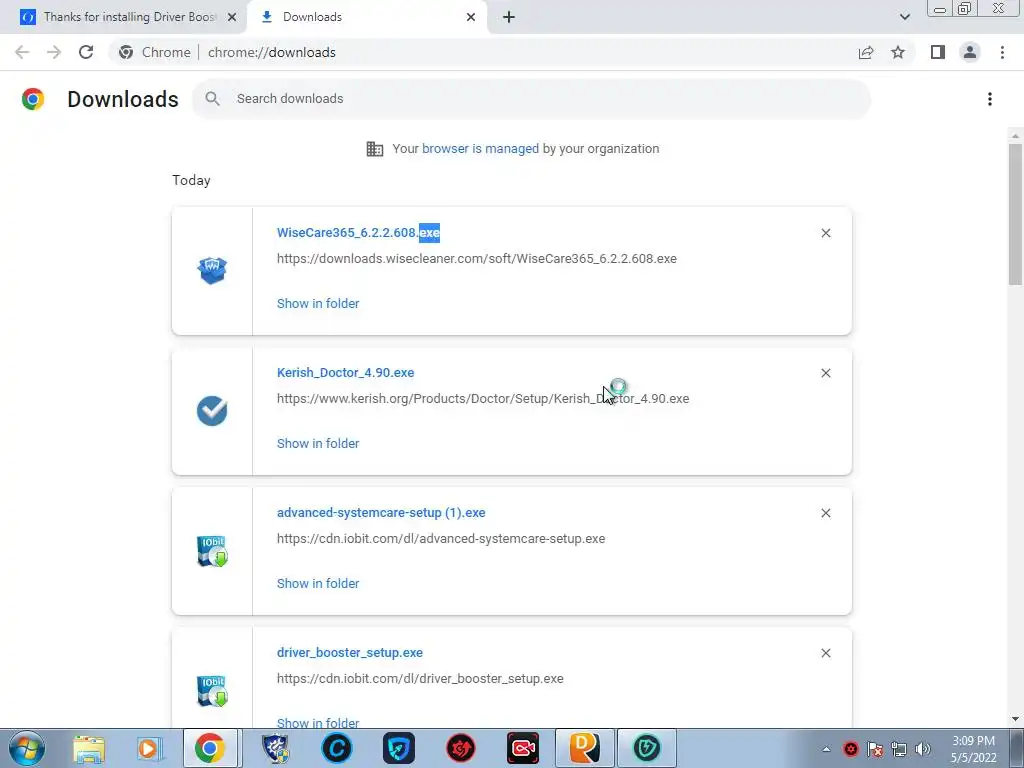Click the driver_booster_setup.exe URL text
Viewport: 1024px width, 768px height.
[x=420, y=679]
